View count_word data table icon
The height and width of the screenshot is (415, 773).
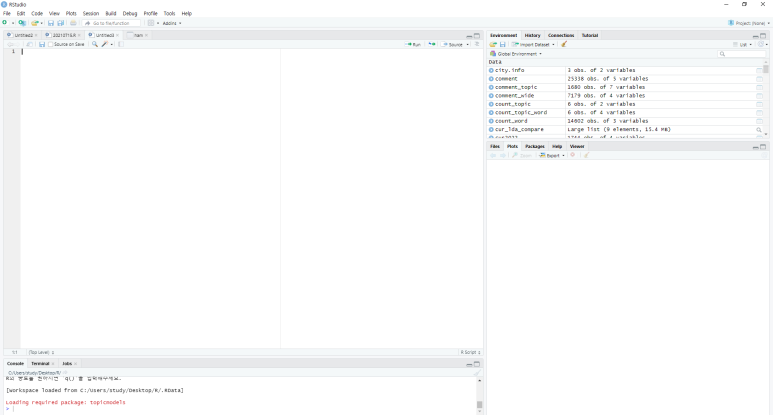pyautogui.click(x=759, y=121)
